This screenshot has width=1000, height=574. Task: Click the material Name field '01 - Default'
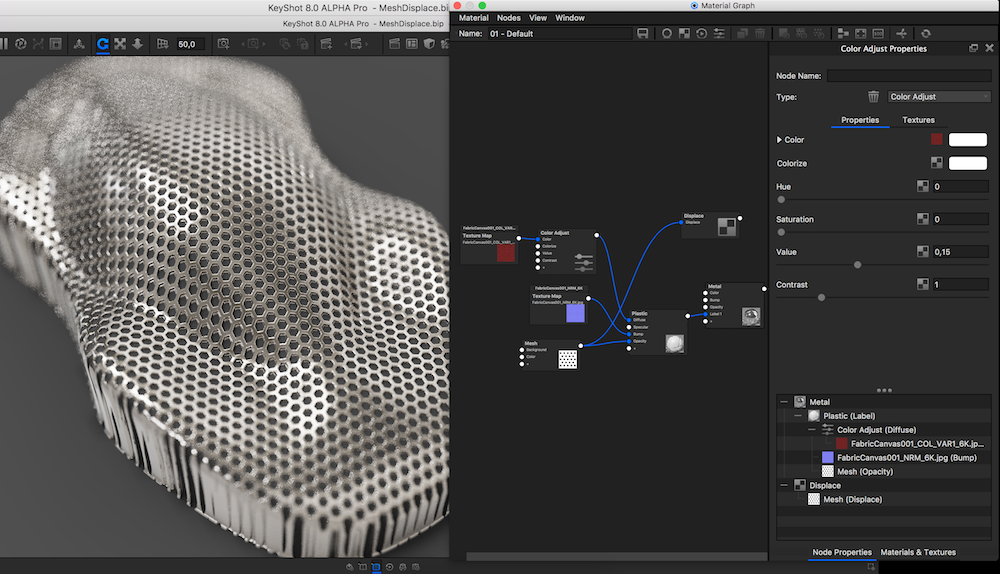[559, 33]
